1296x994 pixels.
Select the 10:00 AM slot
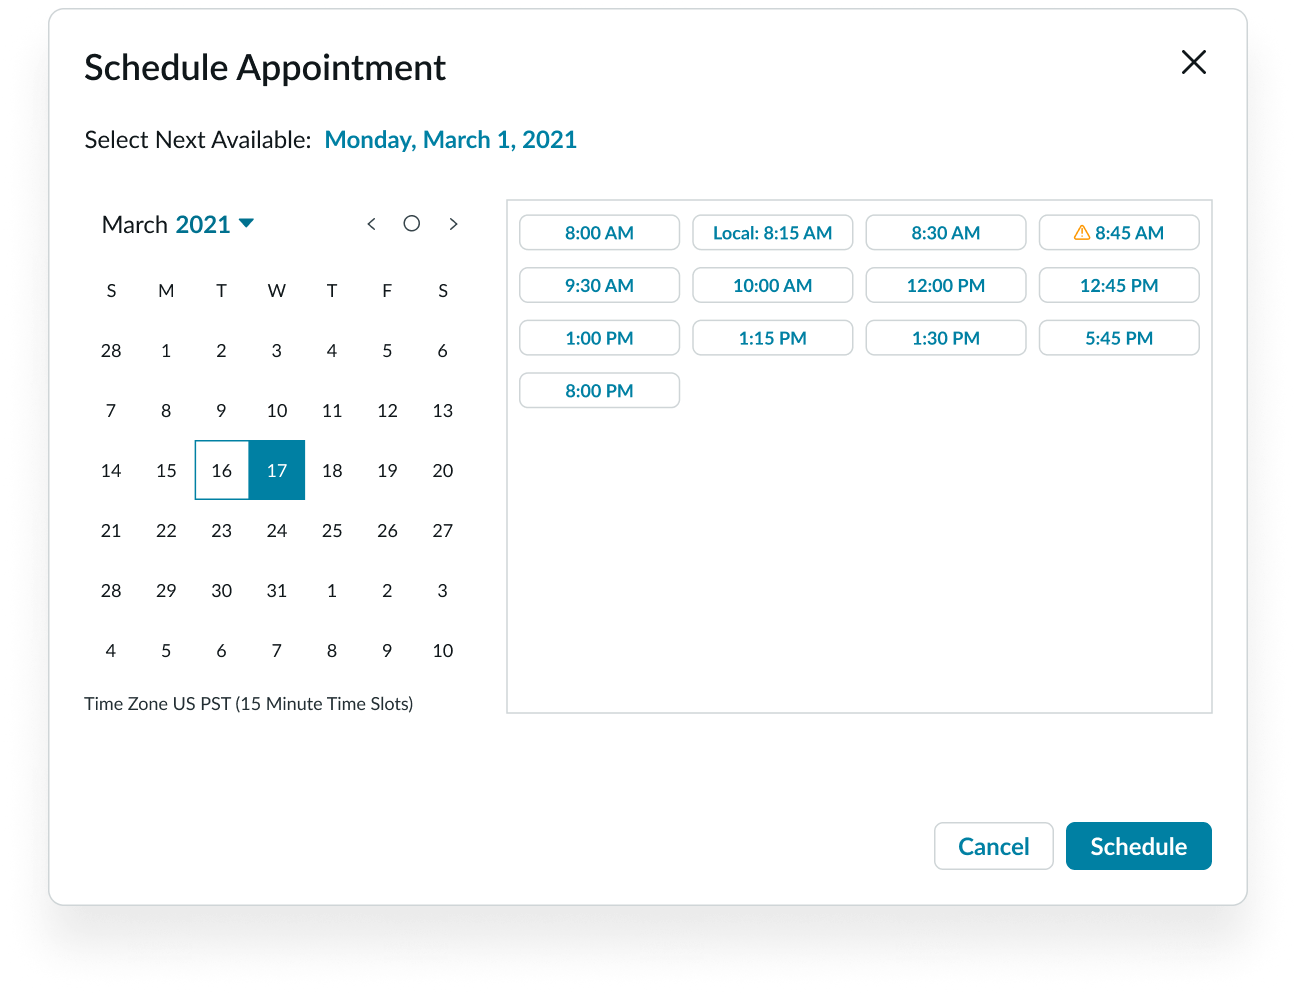point(772,285)
